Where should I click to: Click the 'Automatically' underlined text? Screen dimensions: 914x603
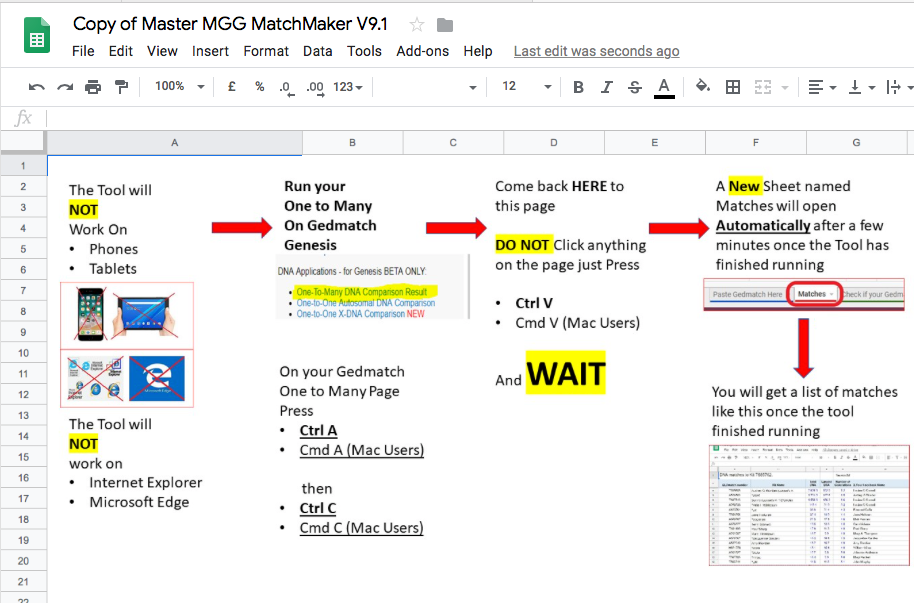[x=763, y=226]
